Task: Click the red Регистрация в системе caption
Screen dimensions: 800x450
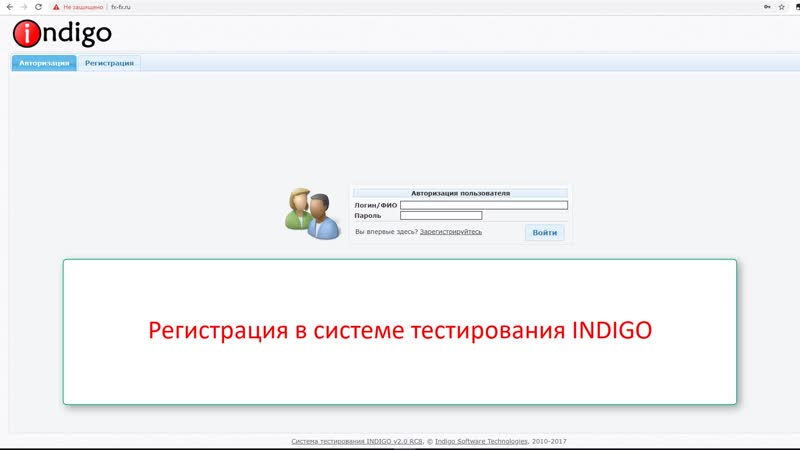Action: click(400, 330)
